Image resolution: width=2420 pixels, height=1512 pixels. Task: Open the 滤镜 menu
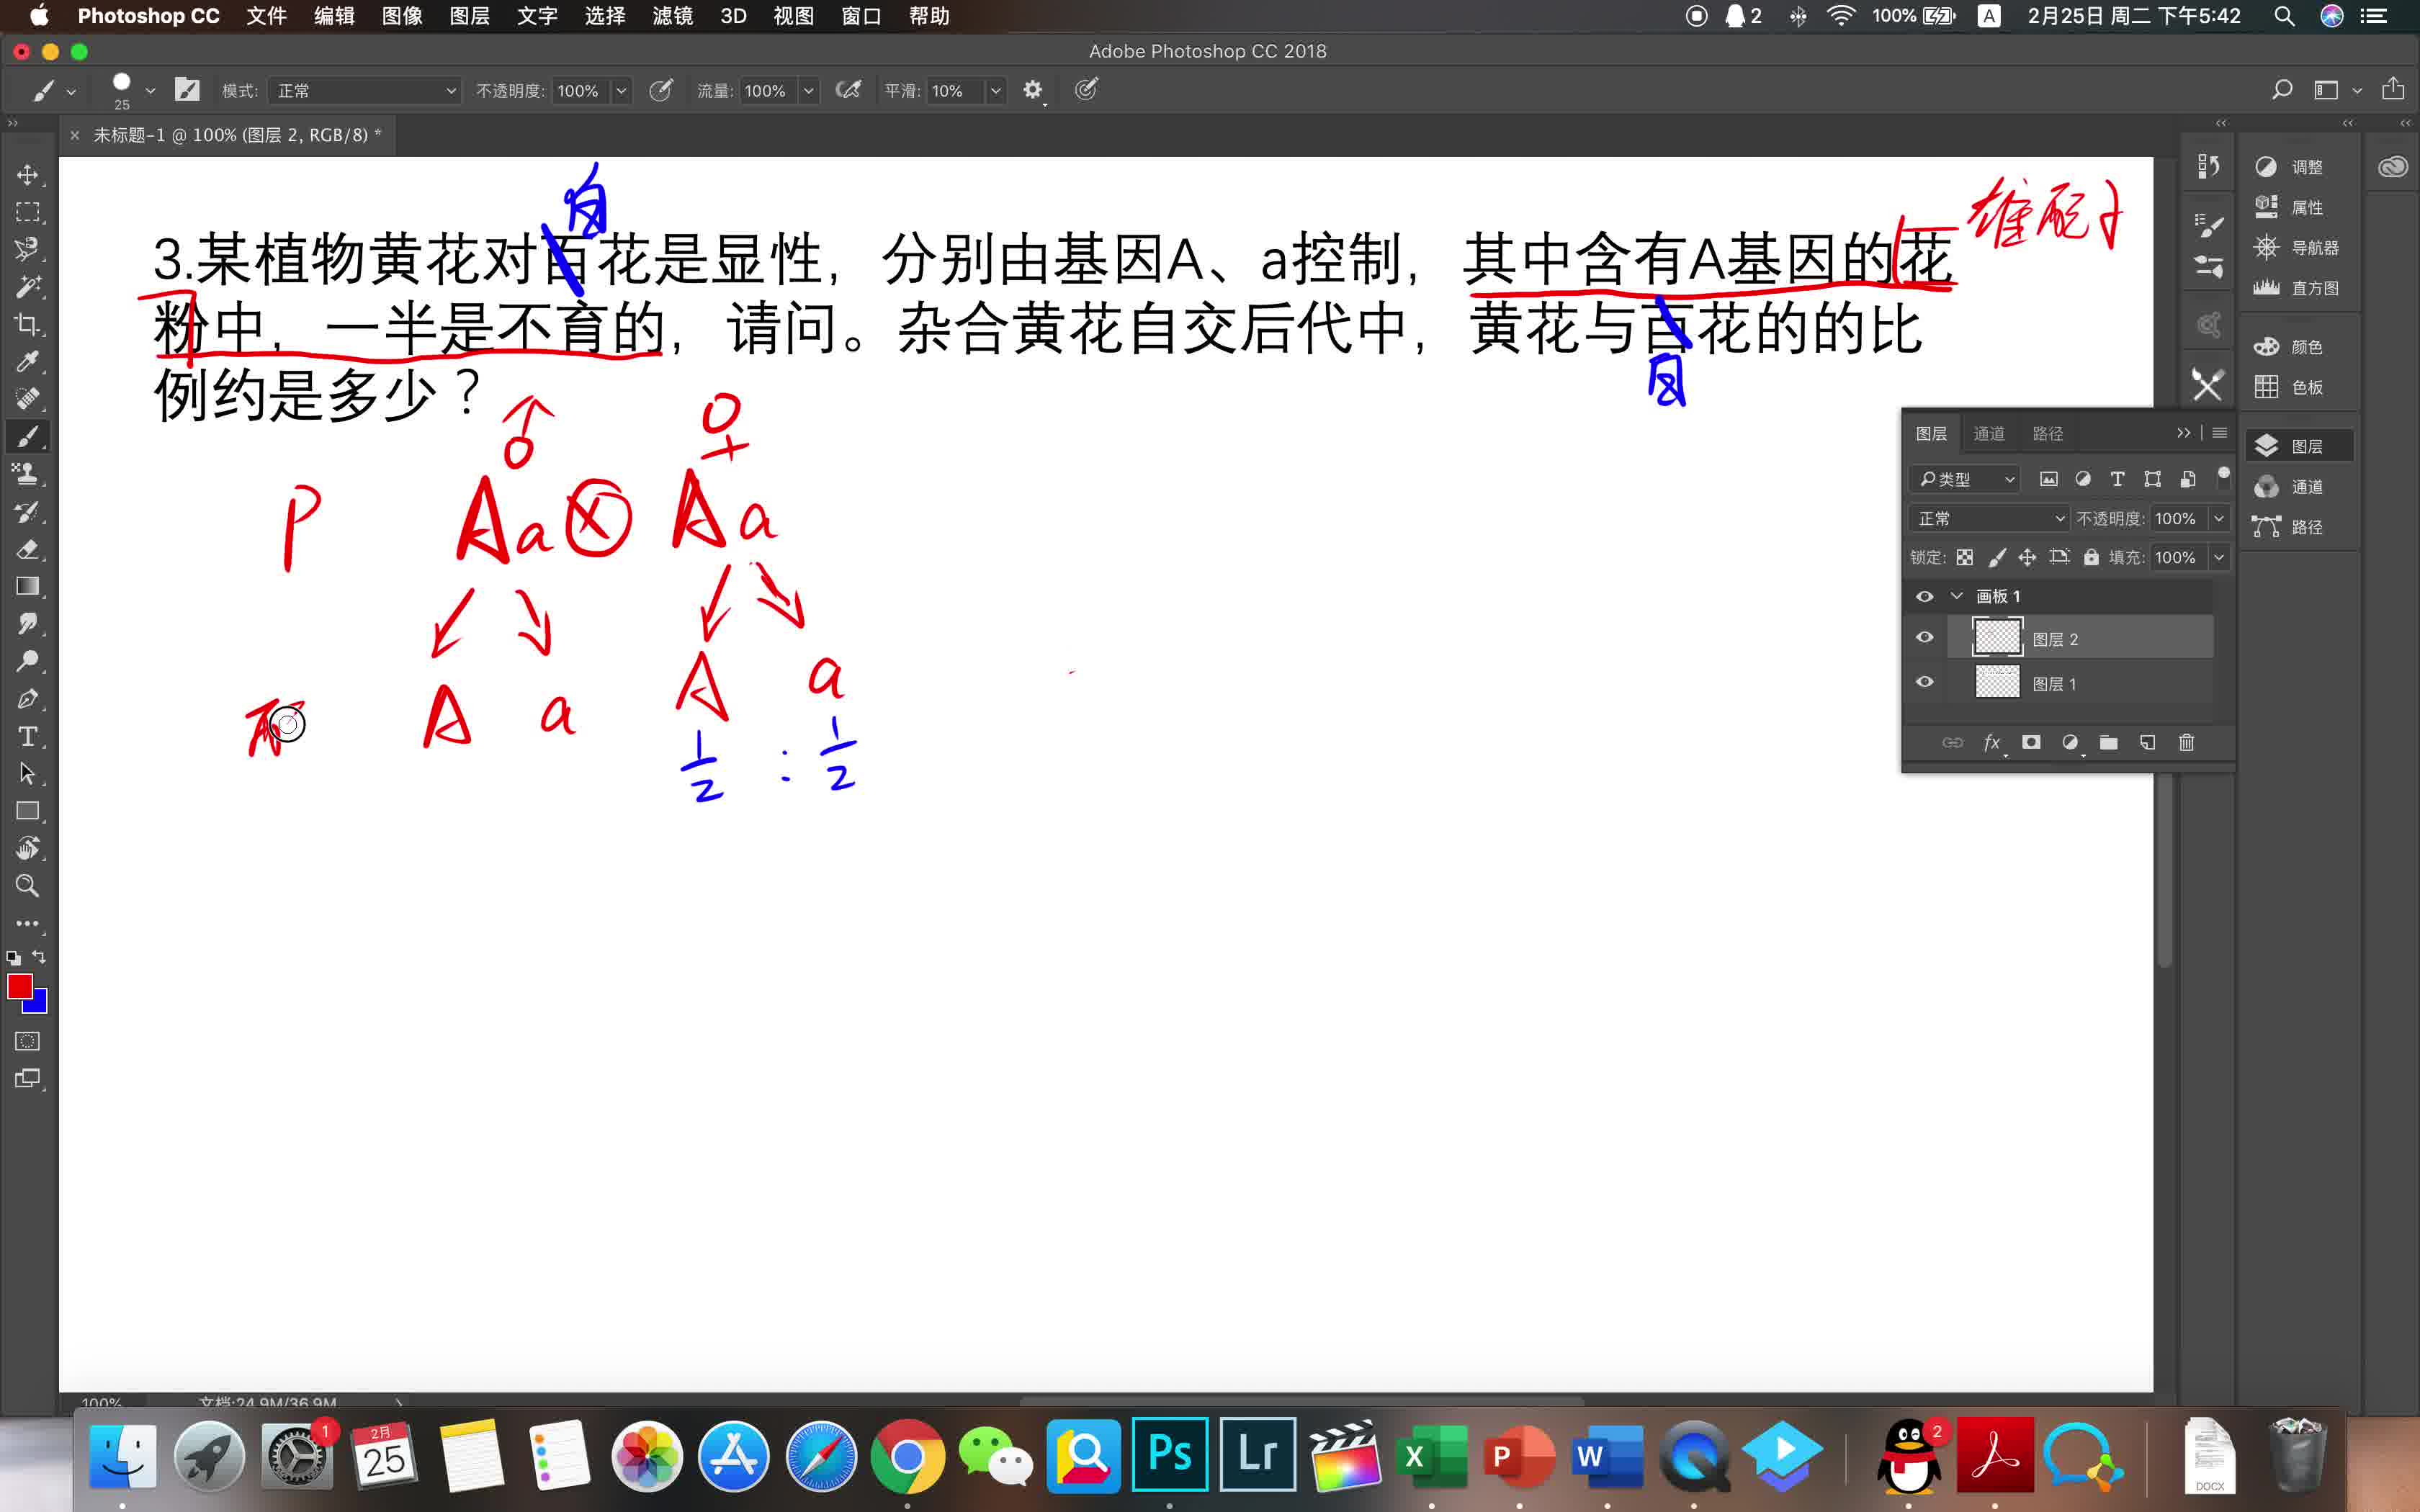(672, 16)
